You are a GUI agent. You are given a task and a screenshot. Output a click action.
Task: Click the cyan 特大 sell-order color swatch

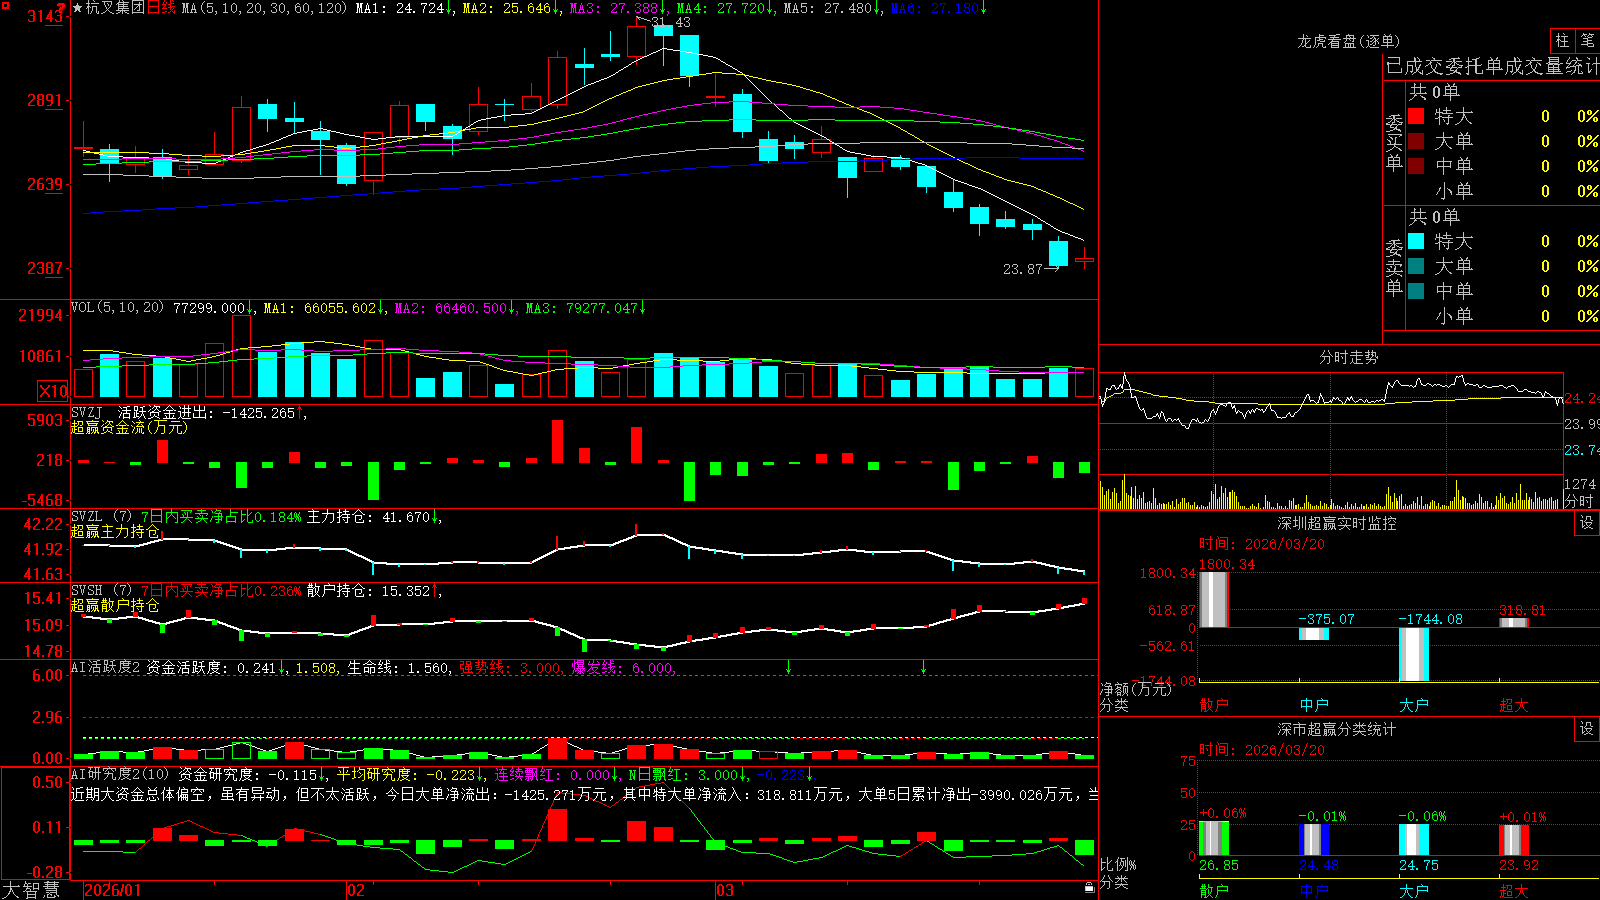[1416, 241]
